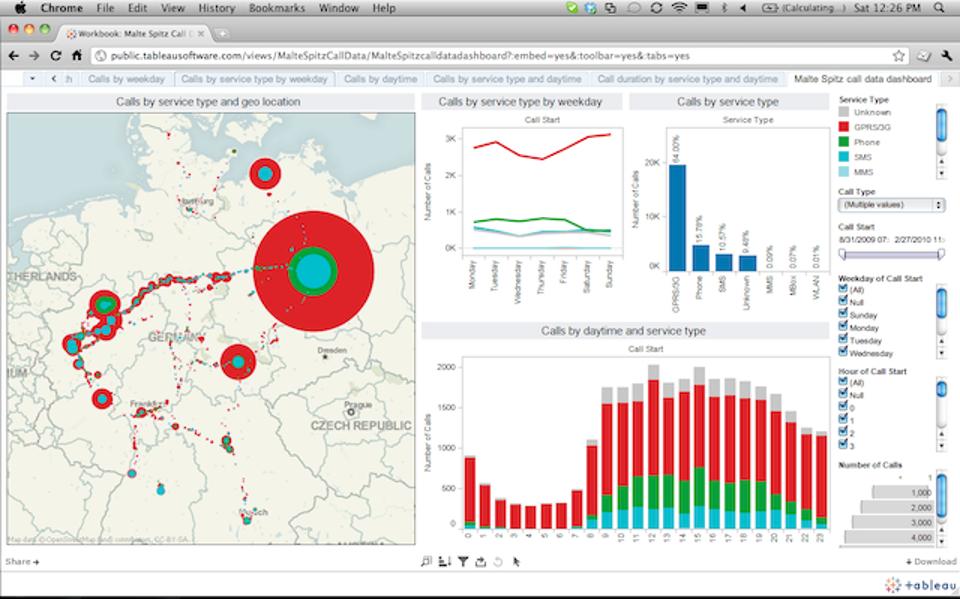Reload the page with refresh icon
Screen dimensions: 960x599
[56, 56]
